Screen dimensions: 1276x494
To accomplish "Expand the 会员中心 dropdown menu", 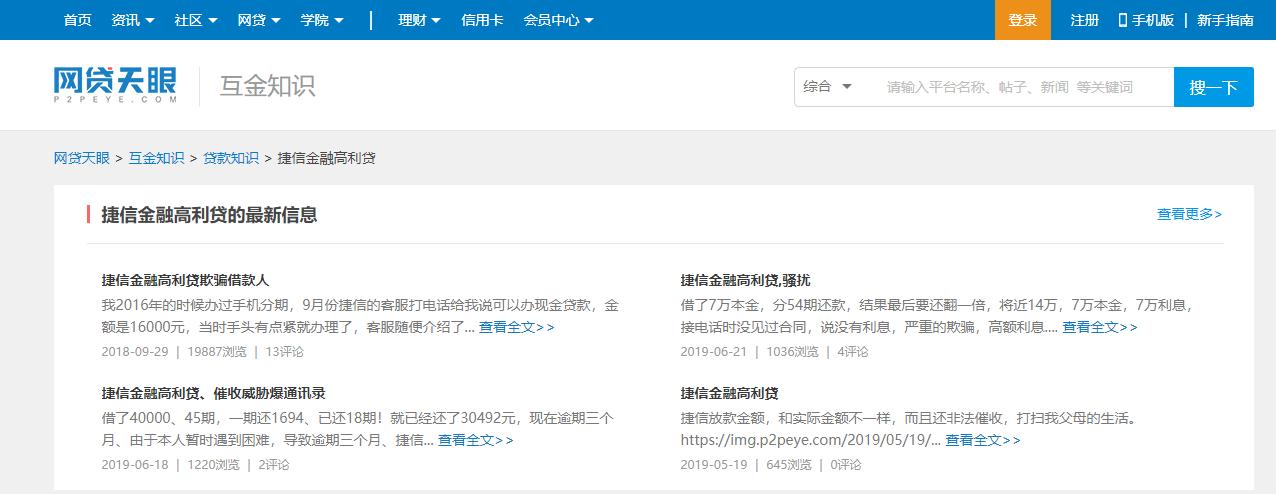I will 558,20.
